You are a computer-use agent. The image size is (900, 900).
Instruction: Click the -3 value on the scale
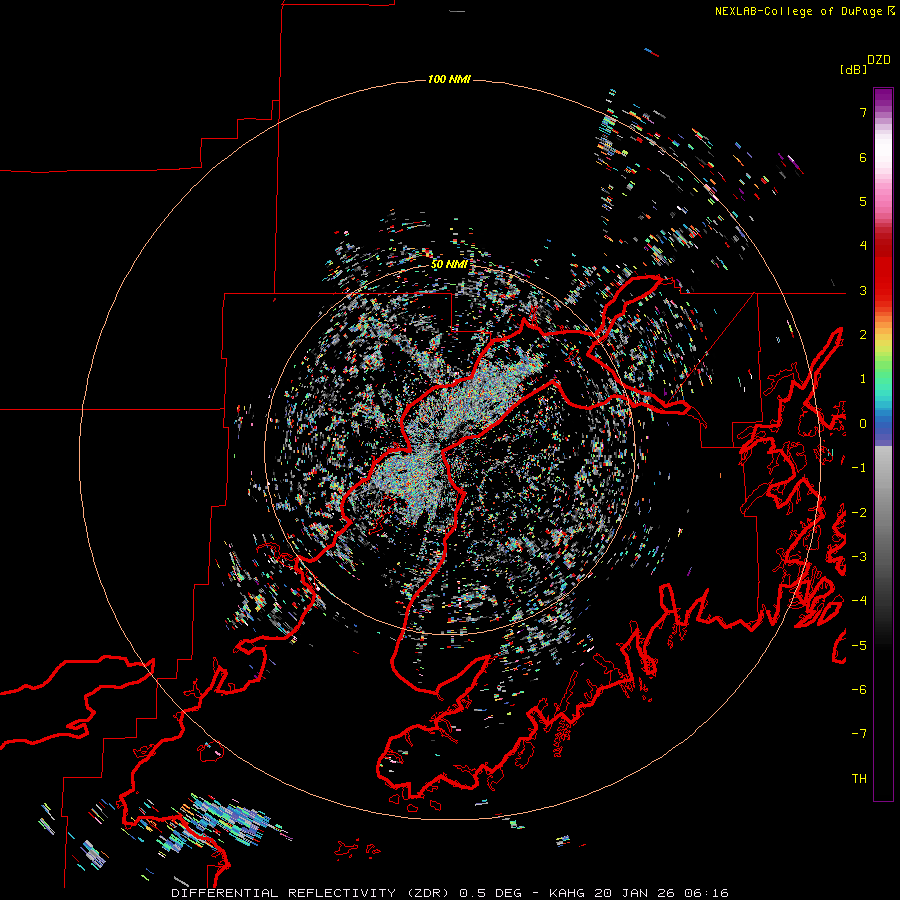point(859,557)
